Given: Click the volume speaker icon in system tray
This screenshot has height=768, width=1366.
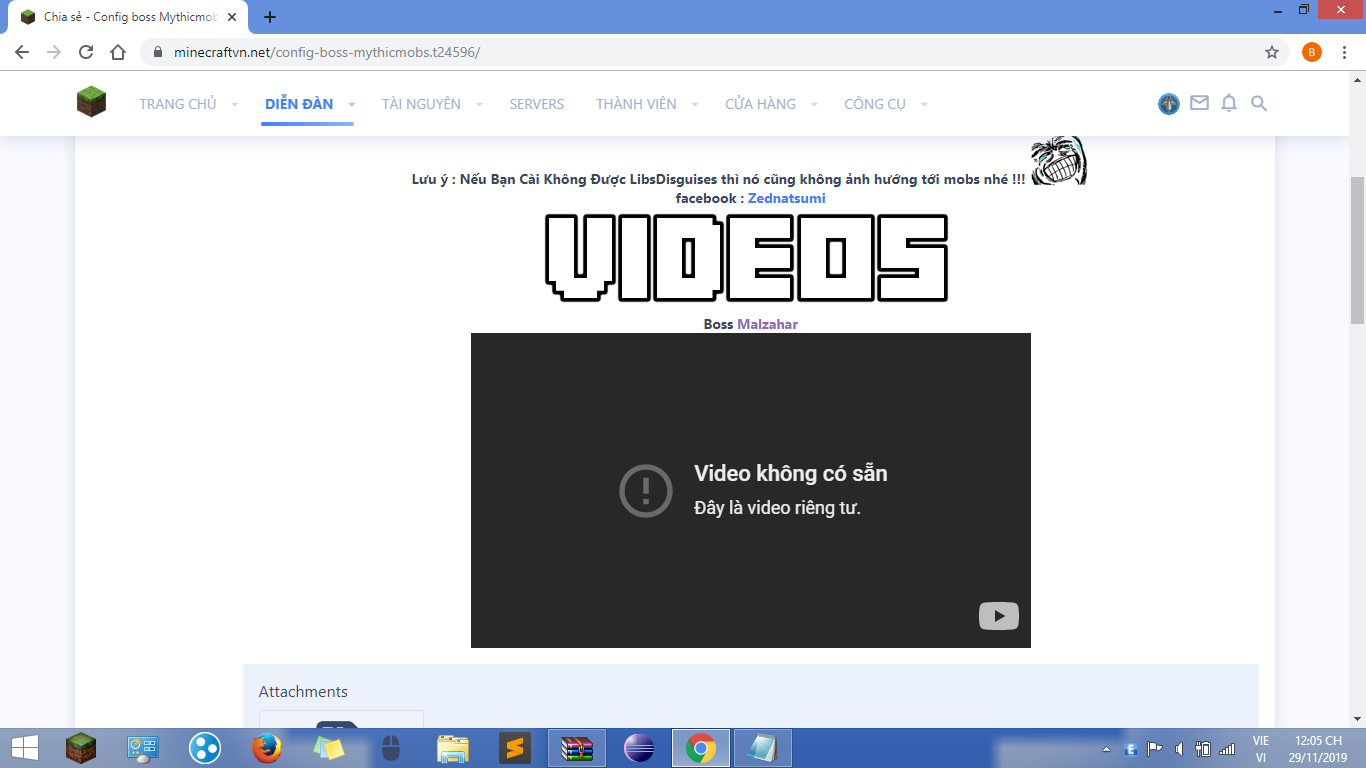Looking at the screenshot, I should [x=1180, y=748].
